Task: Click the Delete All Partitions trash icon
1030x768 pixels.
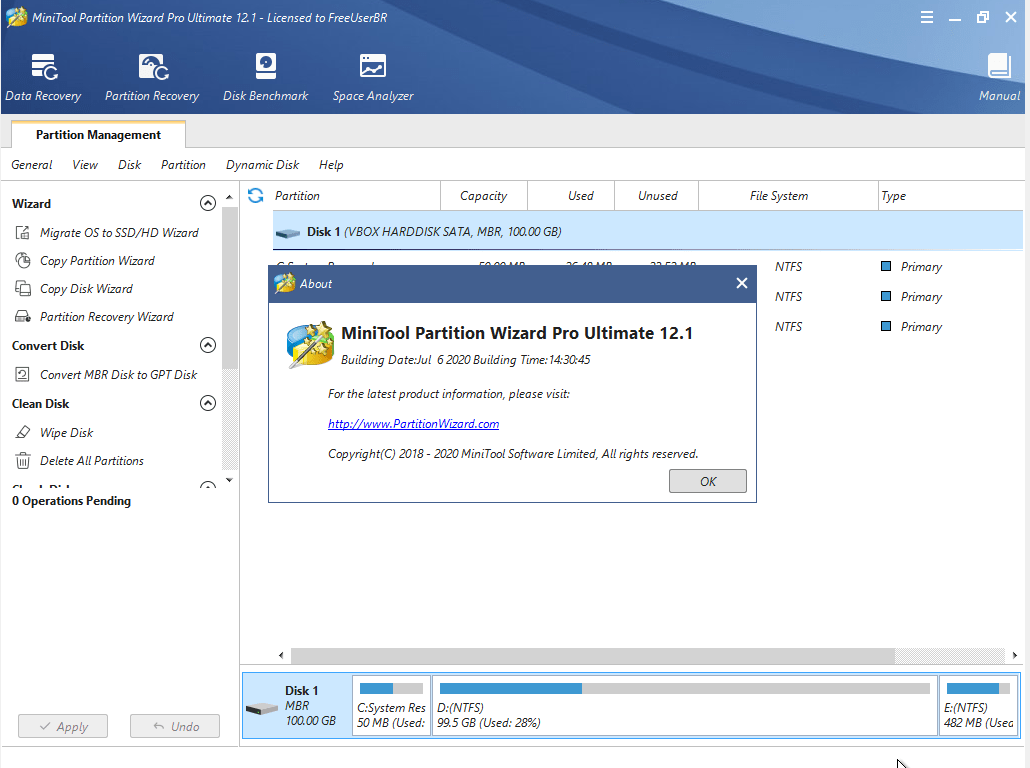Action: pyautogui.click(x=22, y=461)
